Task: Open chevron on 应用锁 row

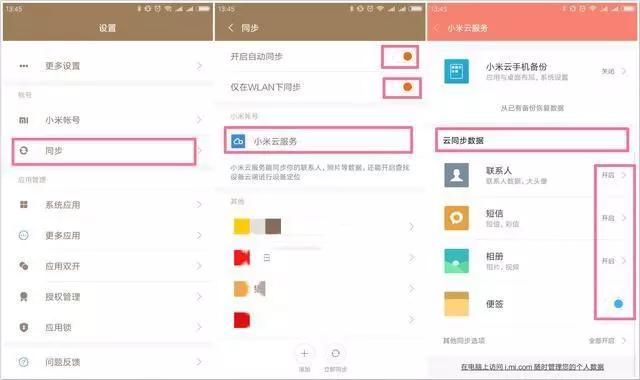Action: pos(199,327)
